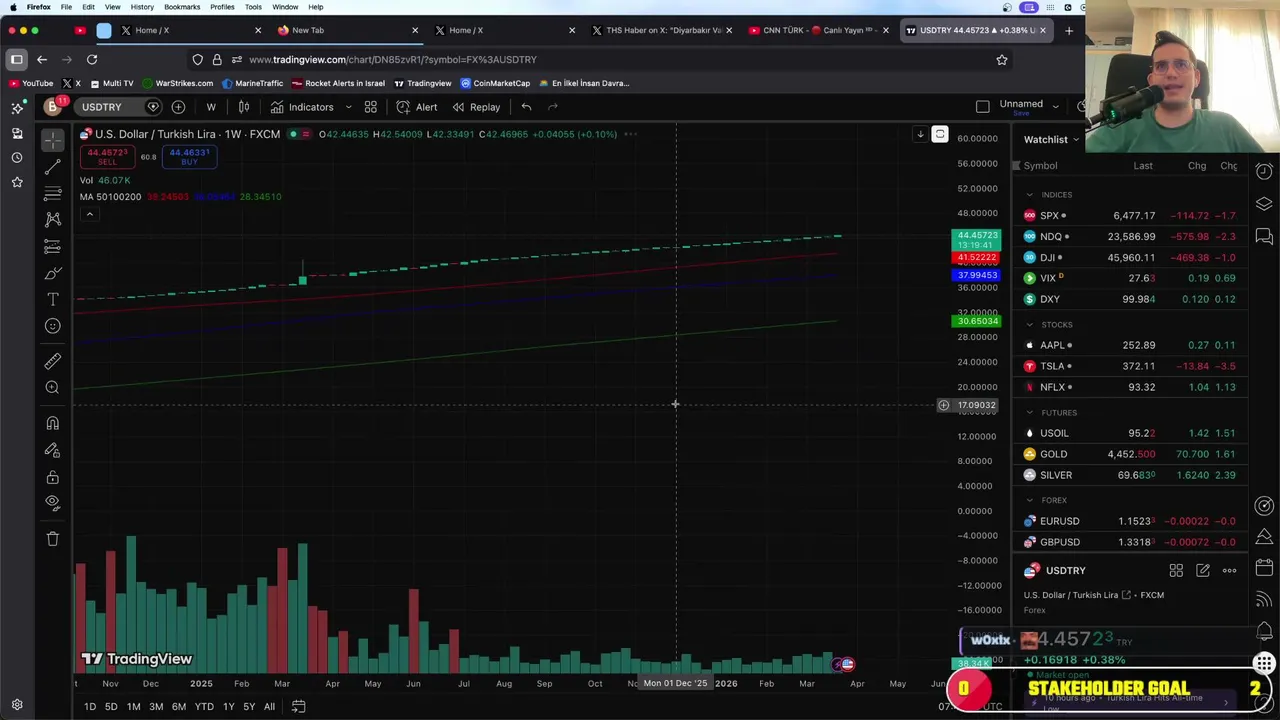Select the brush drawing tool
This screenshot has height=720, width=1280.
click(x=53, y=273)
